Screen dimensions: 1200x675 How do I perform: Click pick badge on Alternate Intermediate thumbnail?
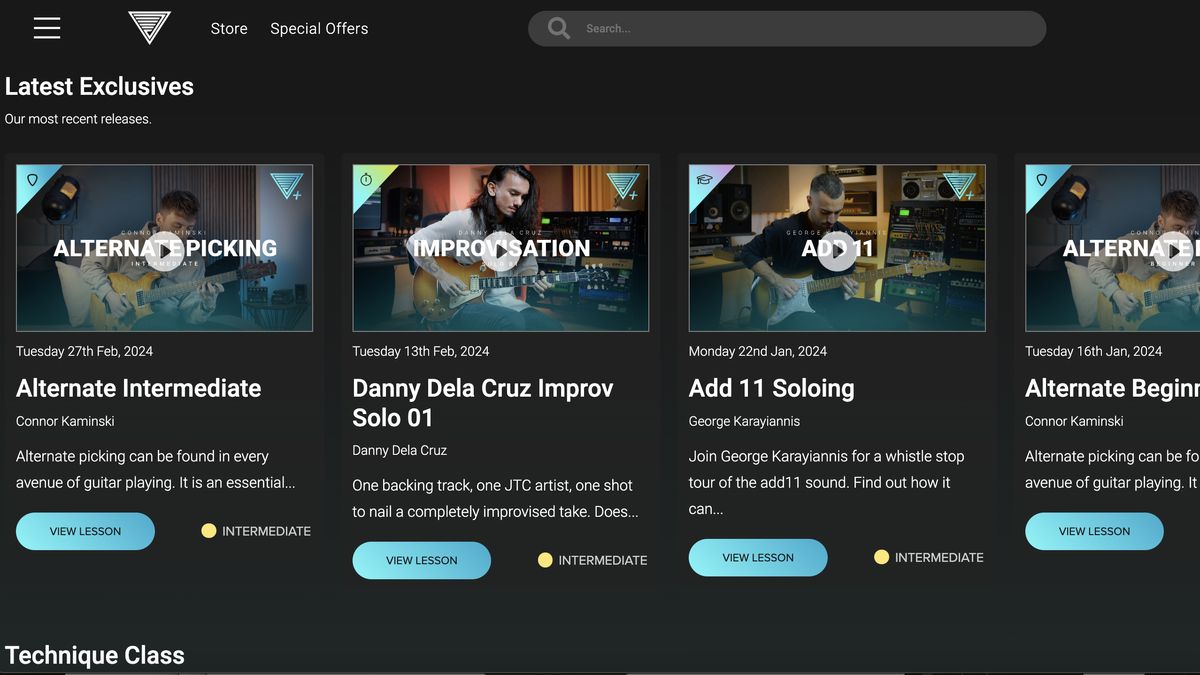(x=32, y=180)
